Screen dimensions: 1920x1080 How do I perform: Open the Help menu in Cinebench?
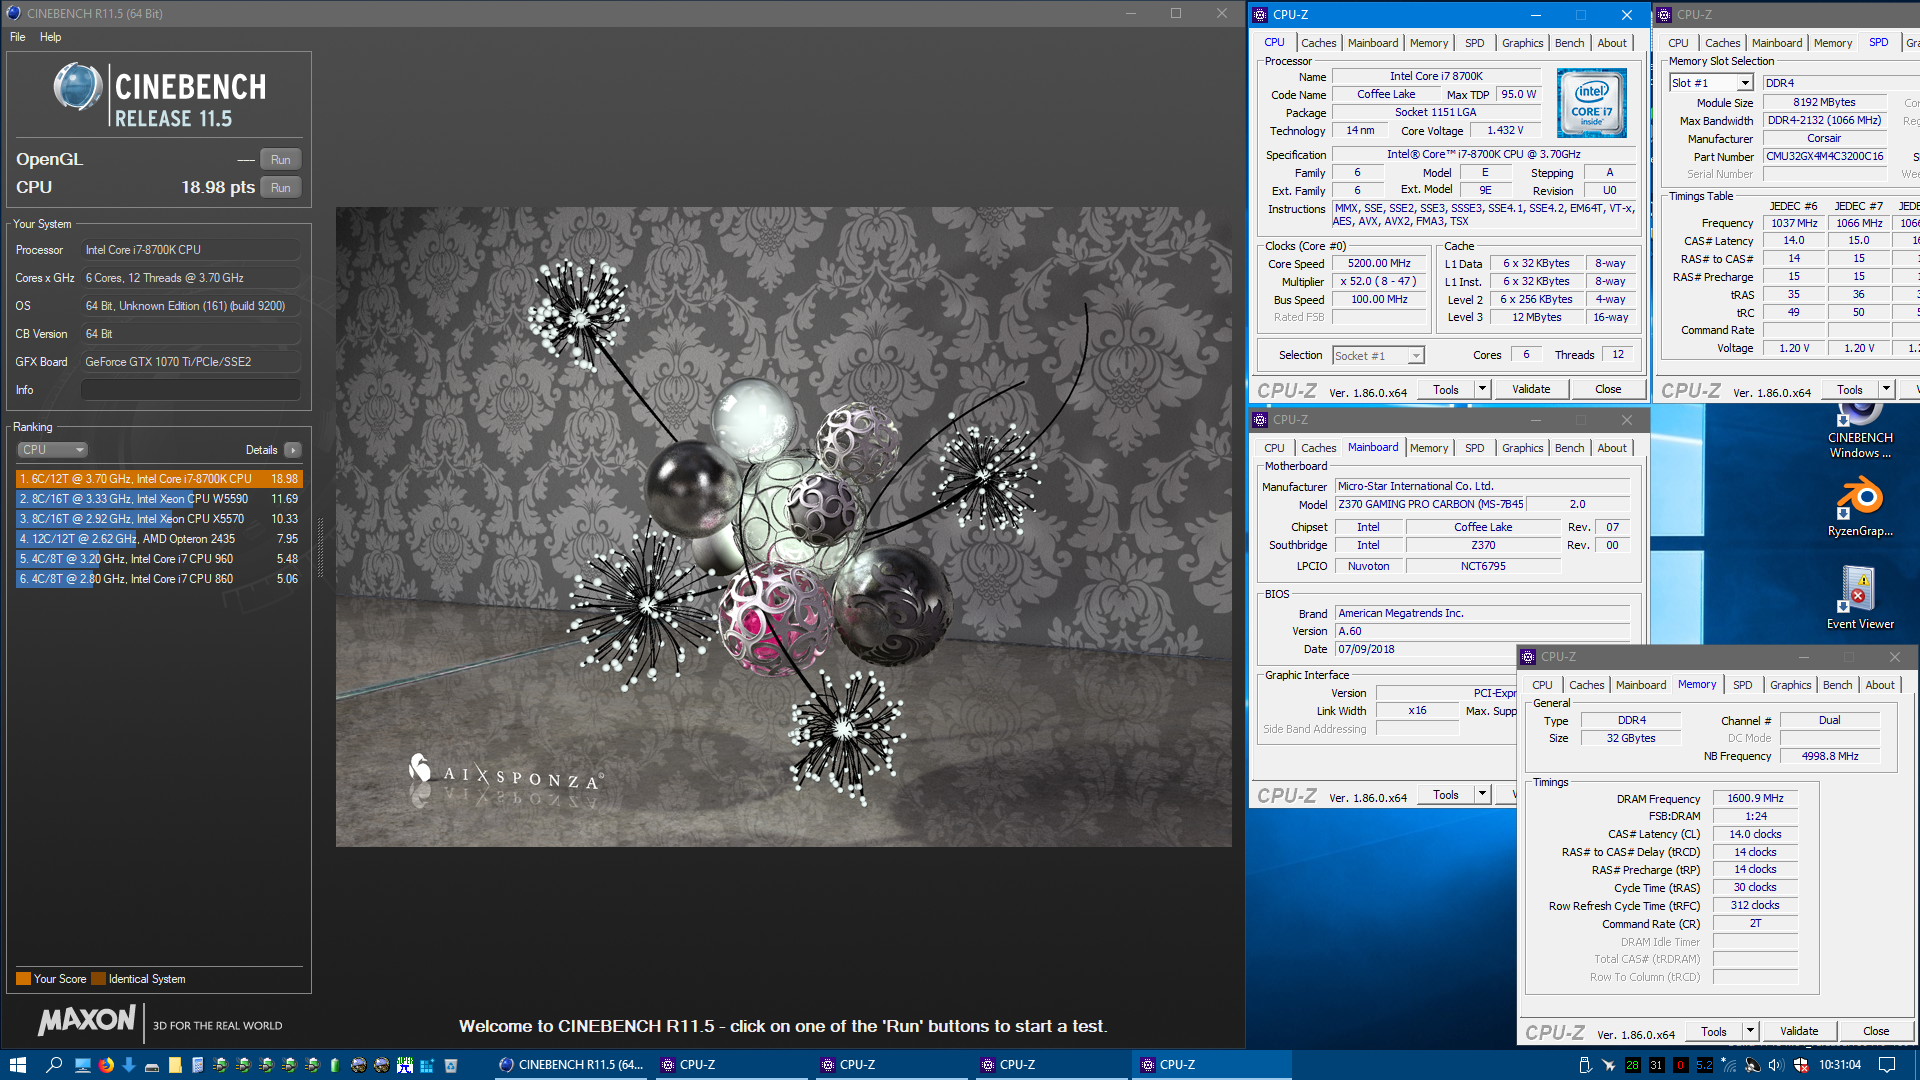click(50, 37)
